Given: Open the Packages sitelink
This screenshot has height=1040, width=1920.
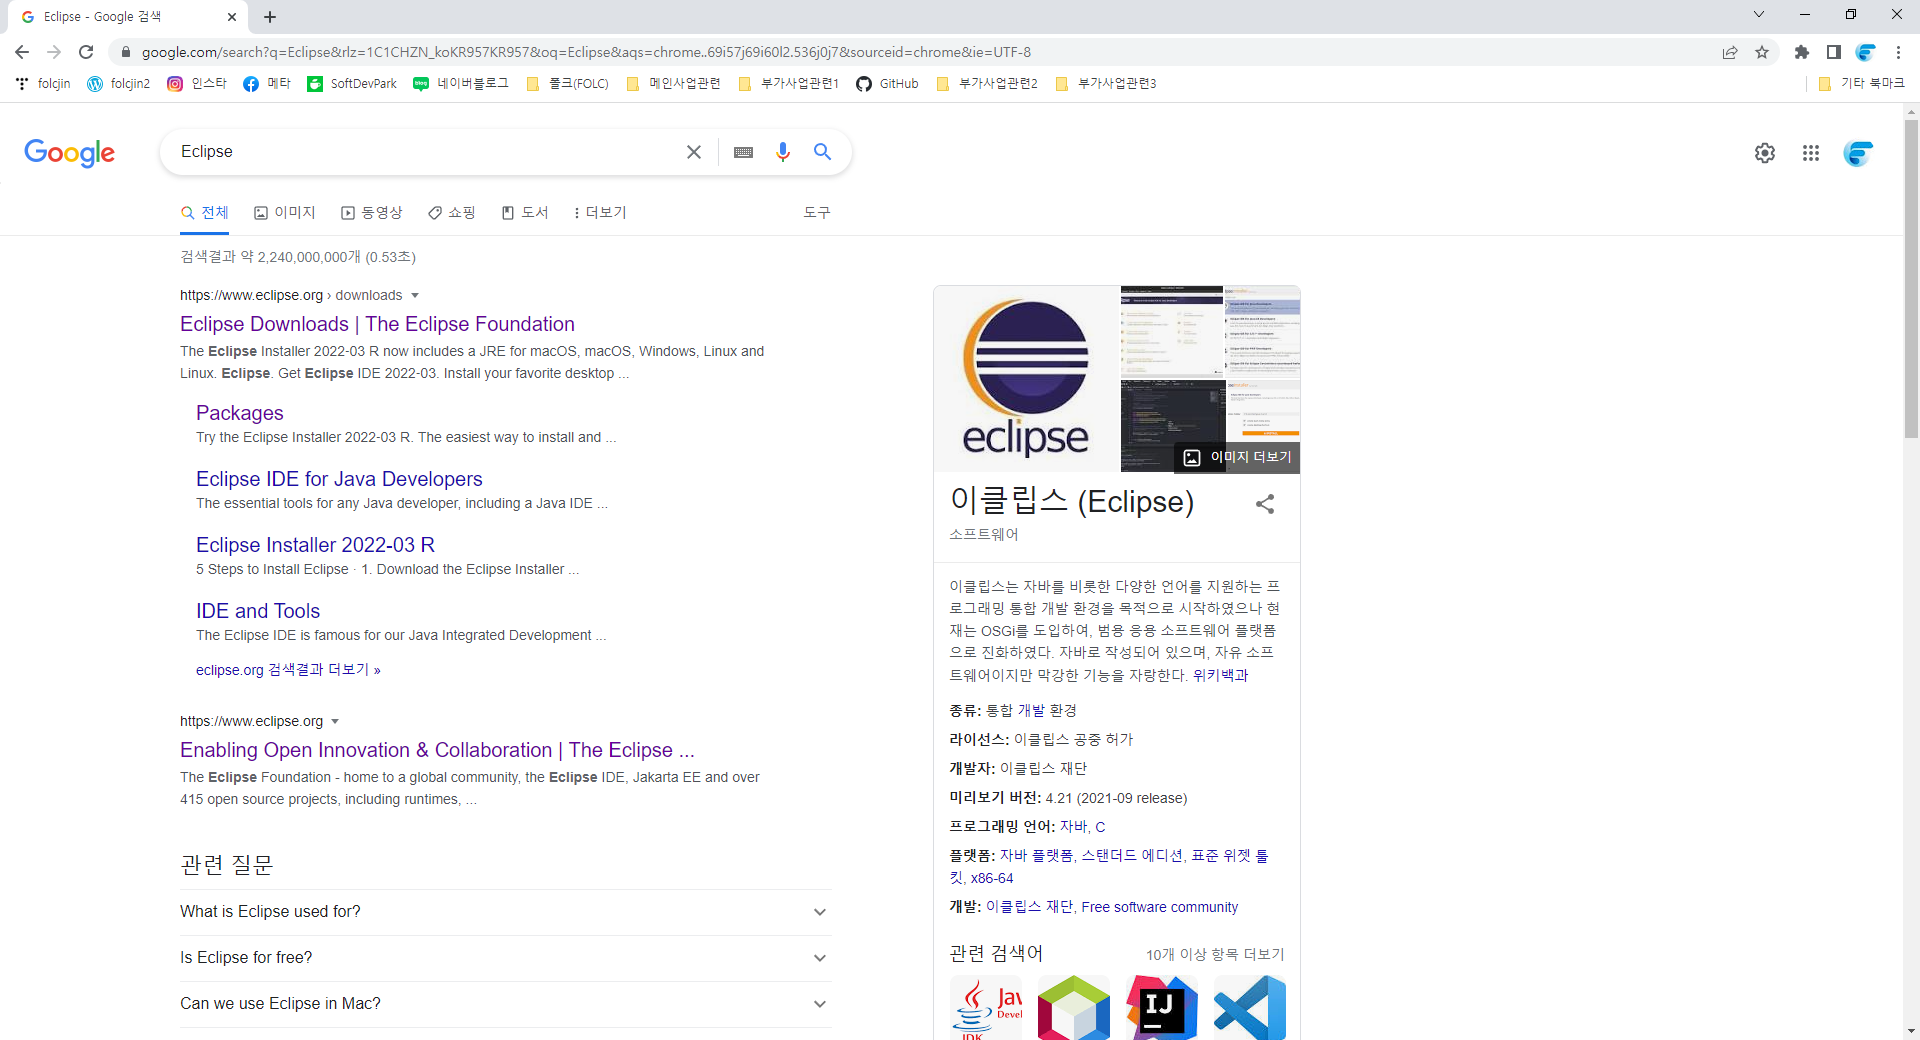Looking at the screenshot, I should click(240, 413).
